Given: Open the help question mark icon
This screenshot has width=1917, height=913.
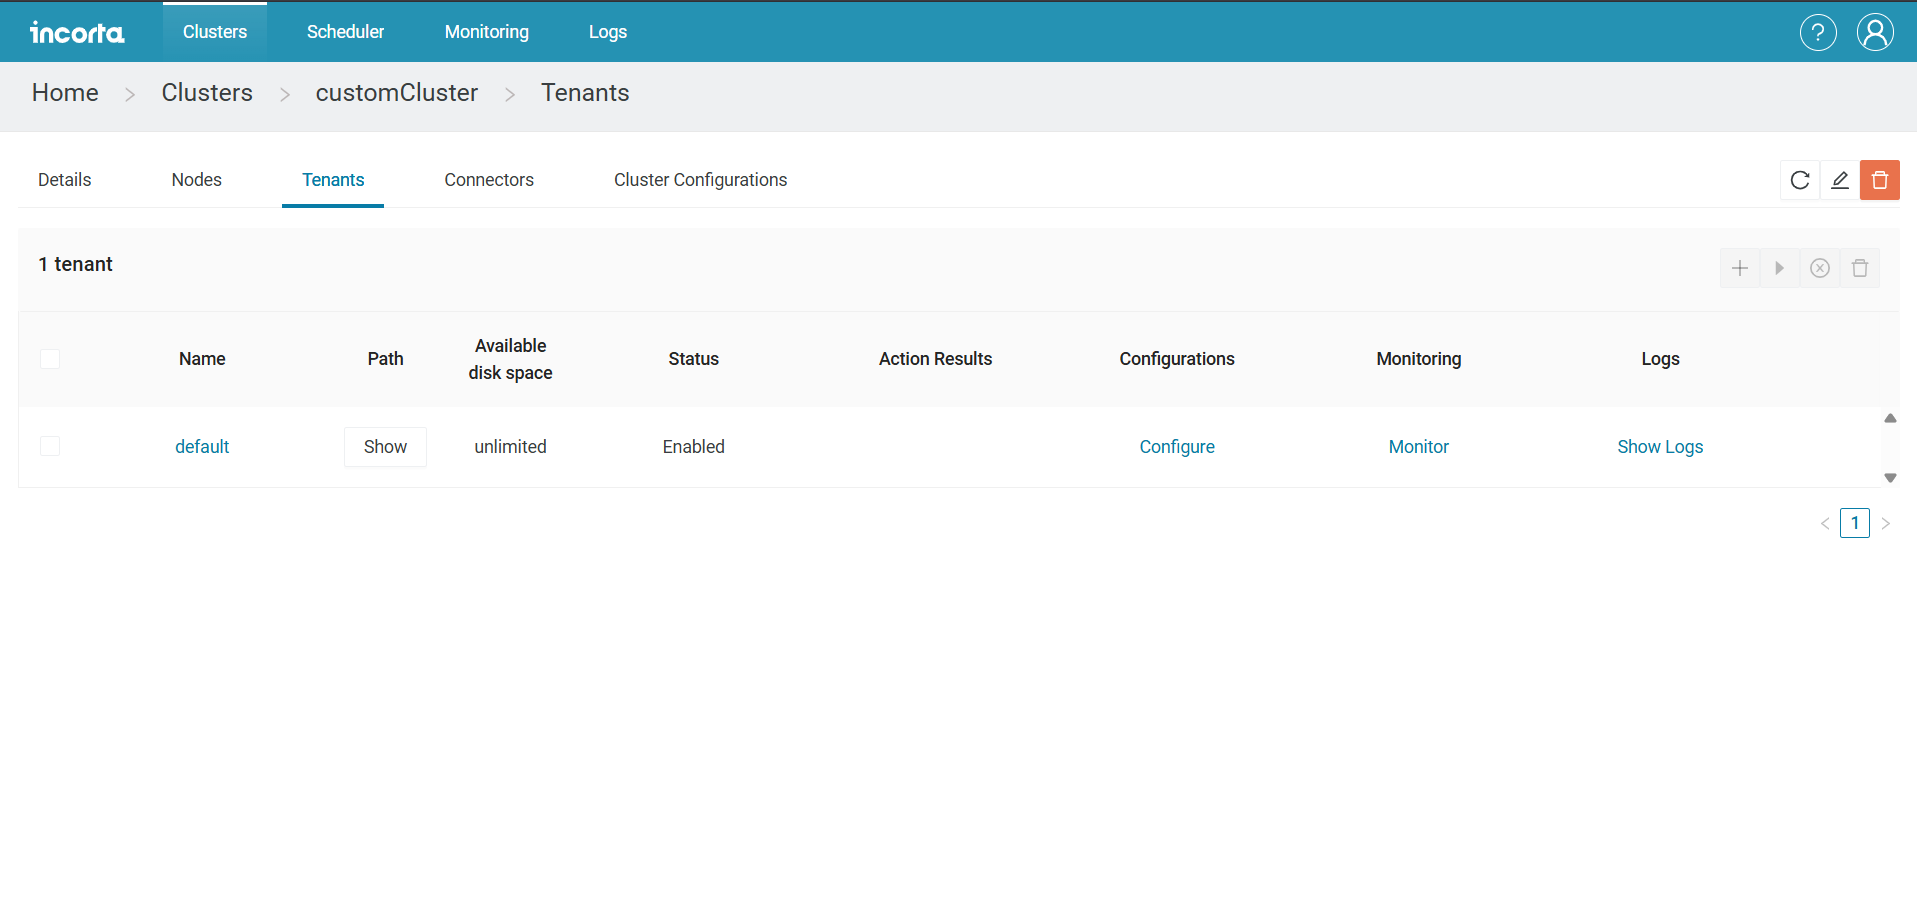Looking at the screenshot, I should (x=1818, y=32).
